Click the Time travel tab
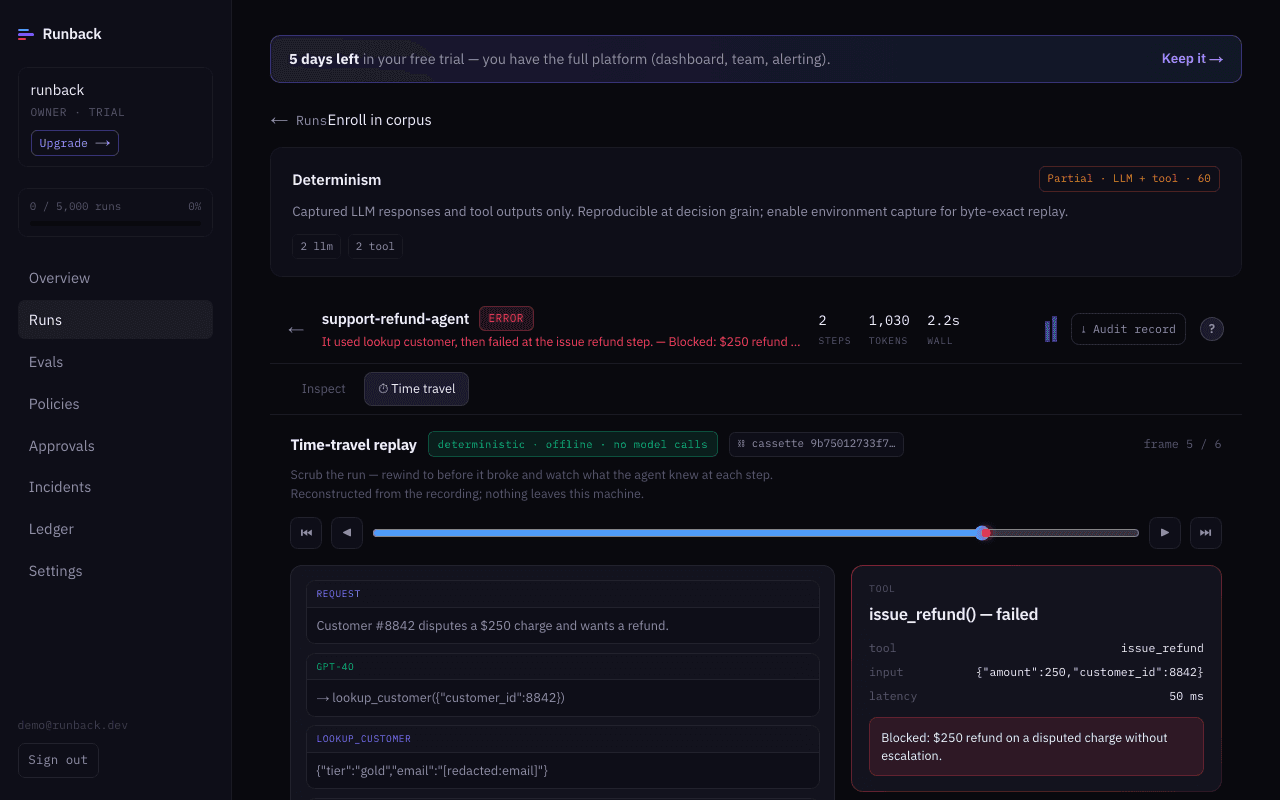 pyautogui.click(x=416, y=389)
